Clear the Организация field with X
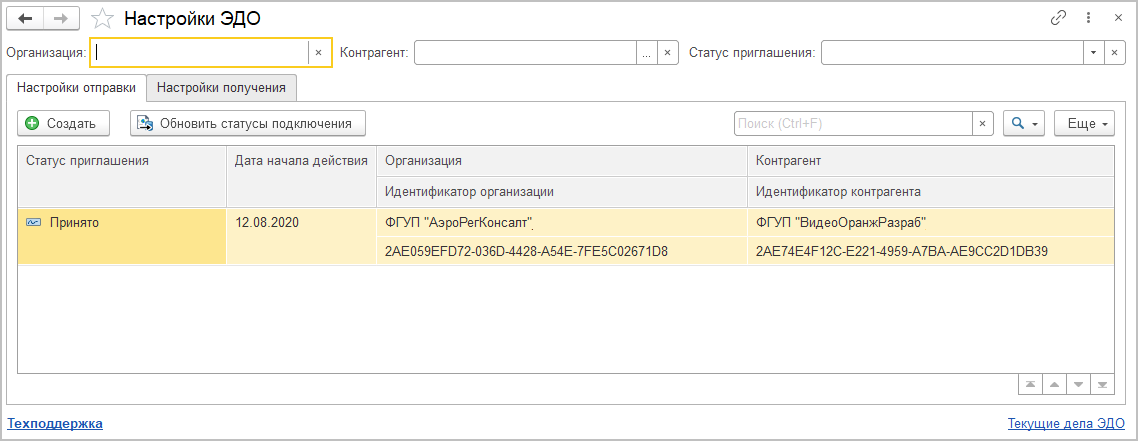 319,53
